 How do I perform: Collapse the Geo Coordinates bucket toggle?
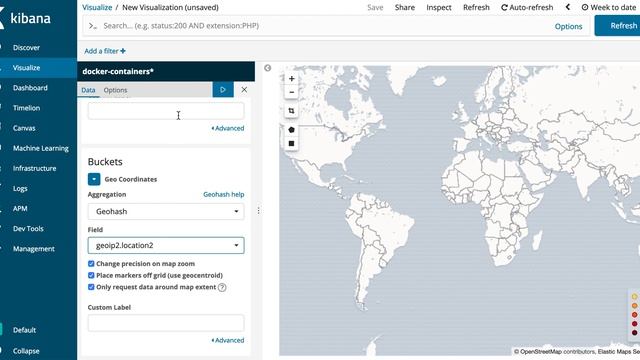point(94,179)
